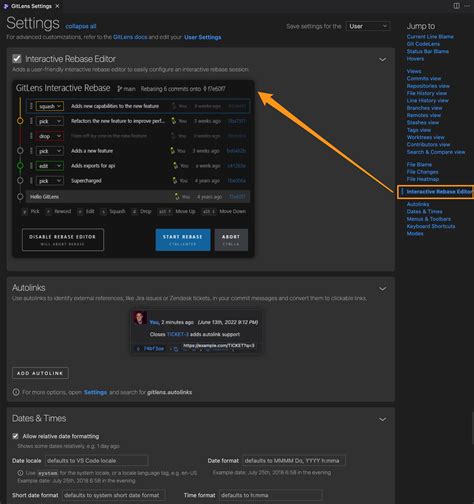Image resolution: width=474 pixels, height=504 pixels.
Task: Toggle the Interactive Rebase Editor checkbox
Action: [17, 59]
